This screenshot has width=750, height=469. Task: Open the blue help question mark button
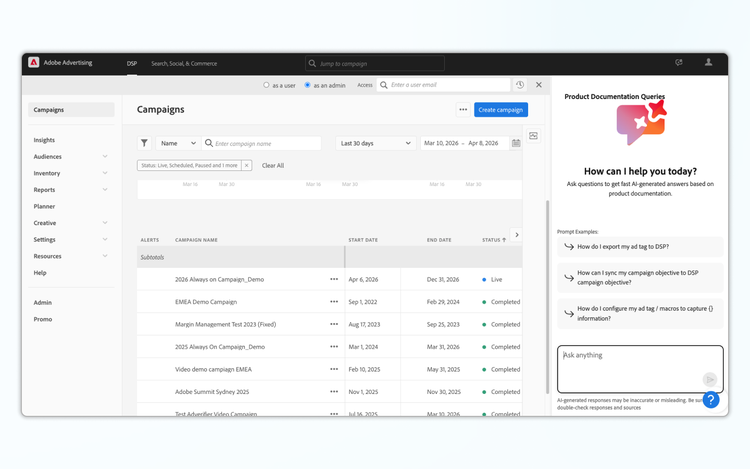(711, 400)
